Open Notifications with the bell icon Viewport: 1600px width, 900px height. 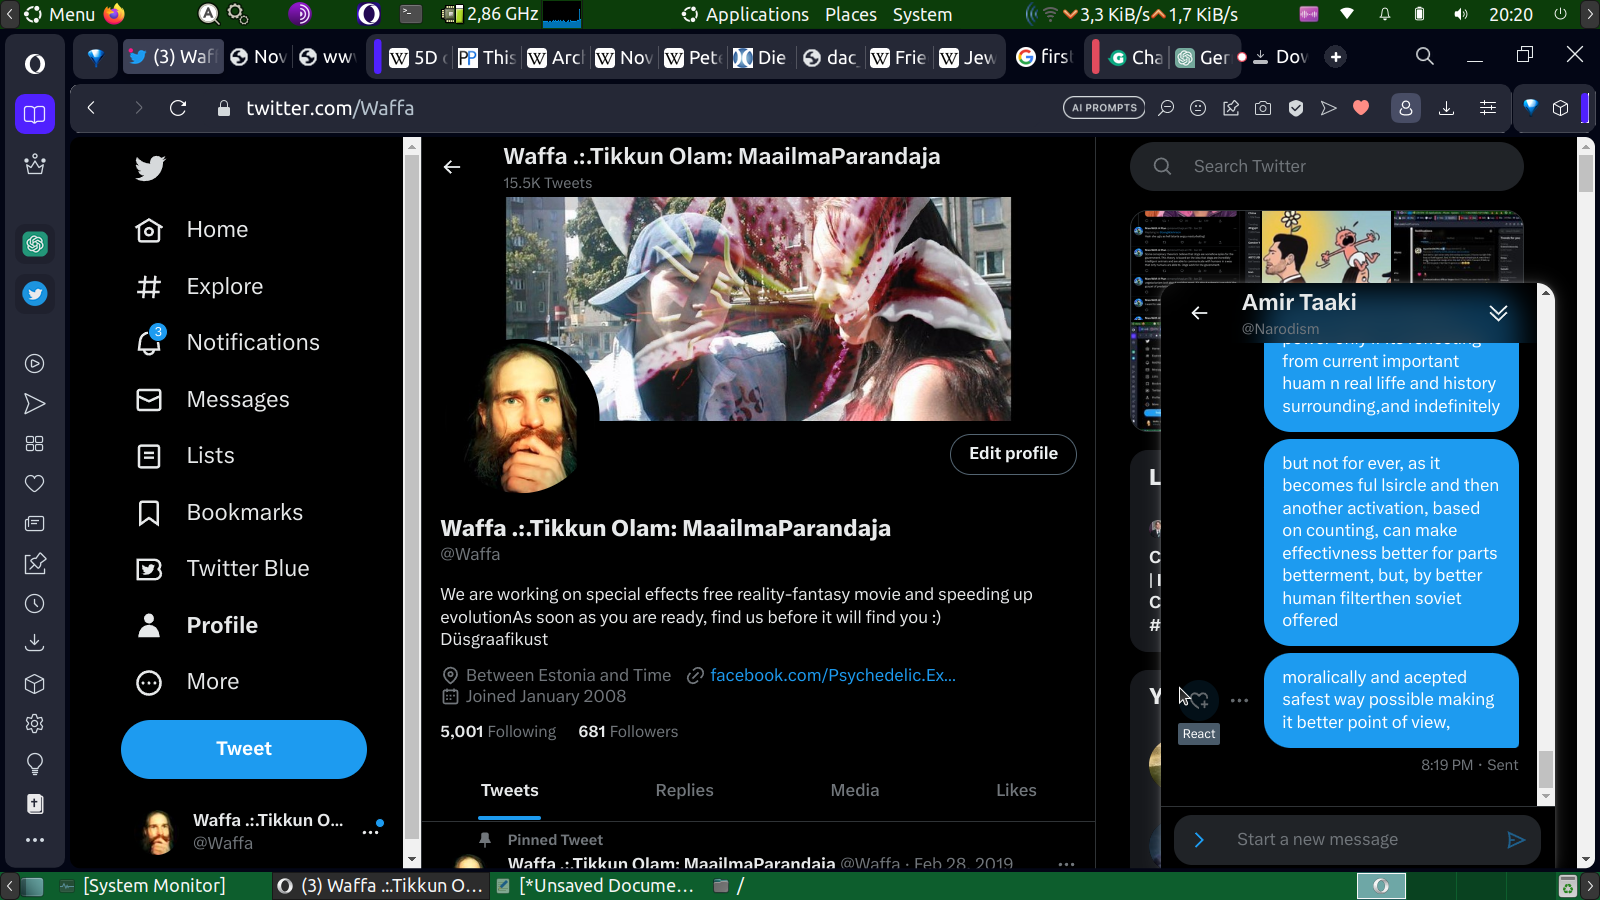pos(149,342)
